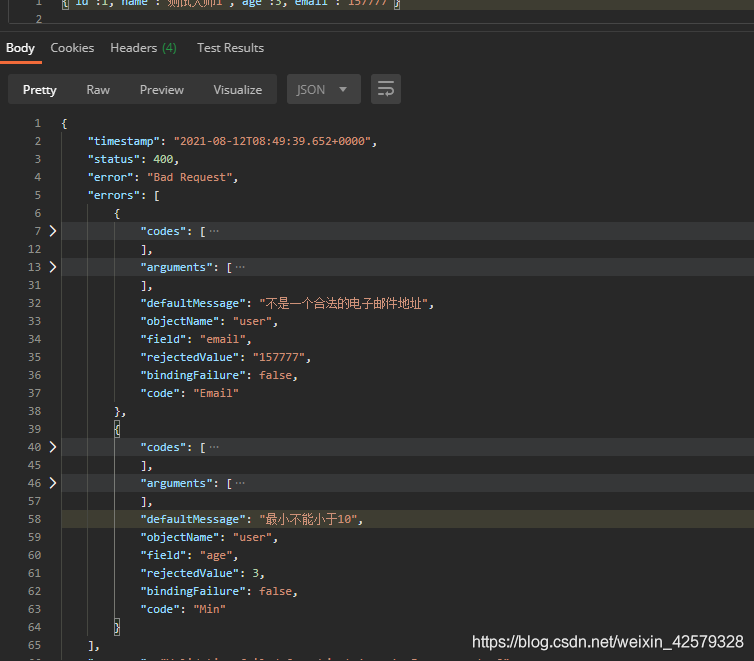Select the Preview view
Screen dimensions: 754x661
162,90
